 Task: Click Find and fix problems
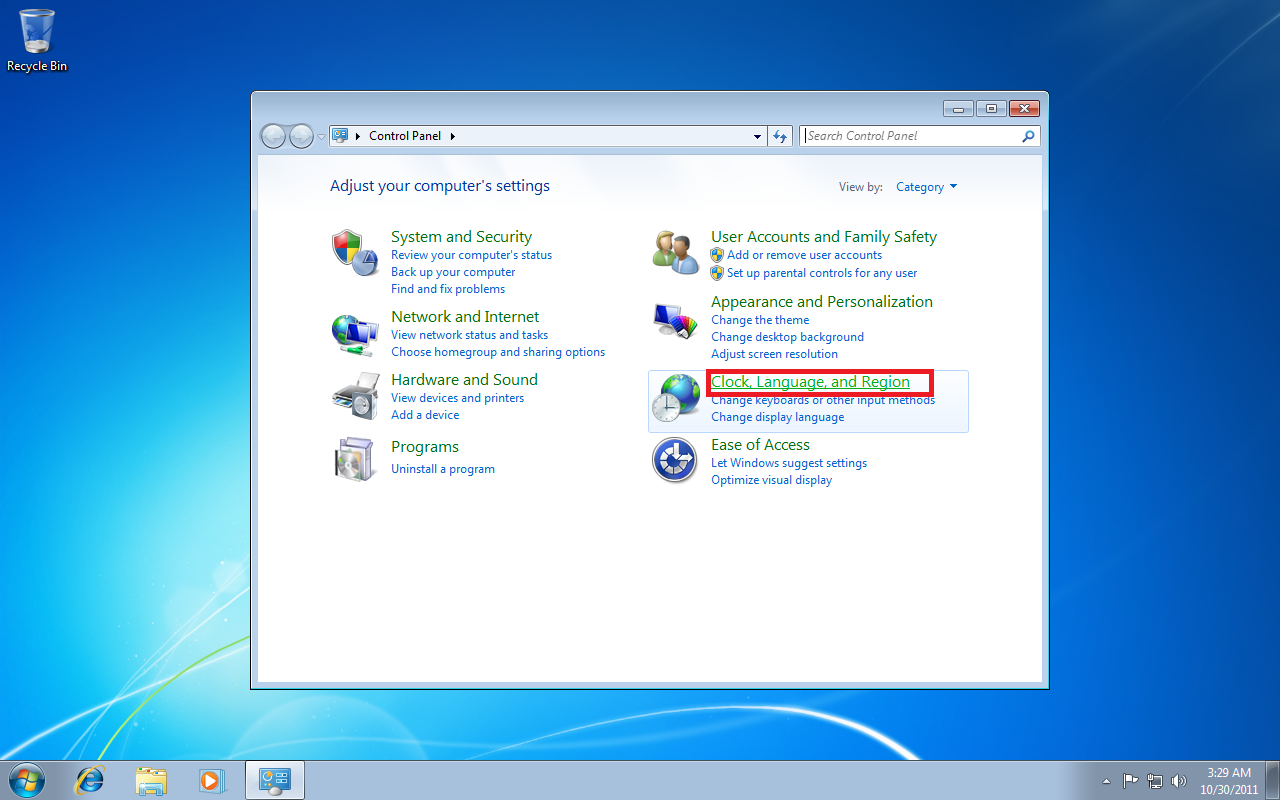pyautogui.click(x=448, y=289)
